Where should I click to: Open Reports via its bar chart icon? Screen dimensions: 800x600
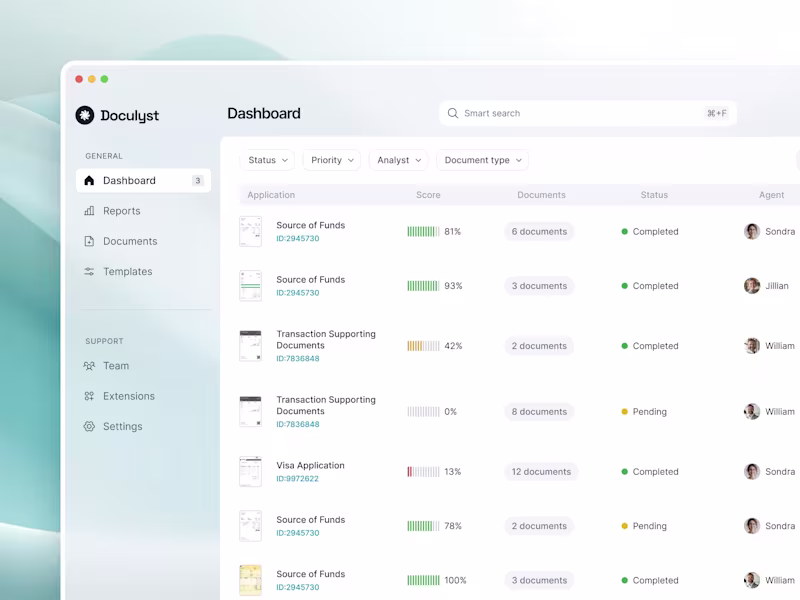(x=90, y=210)
